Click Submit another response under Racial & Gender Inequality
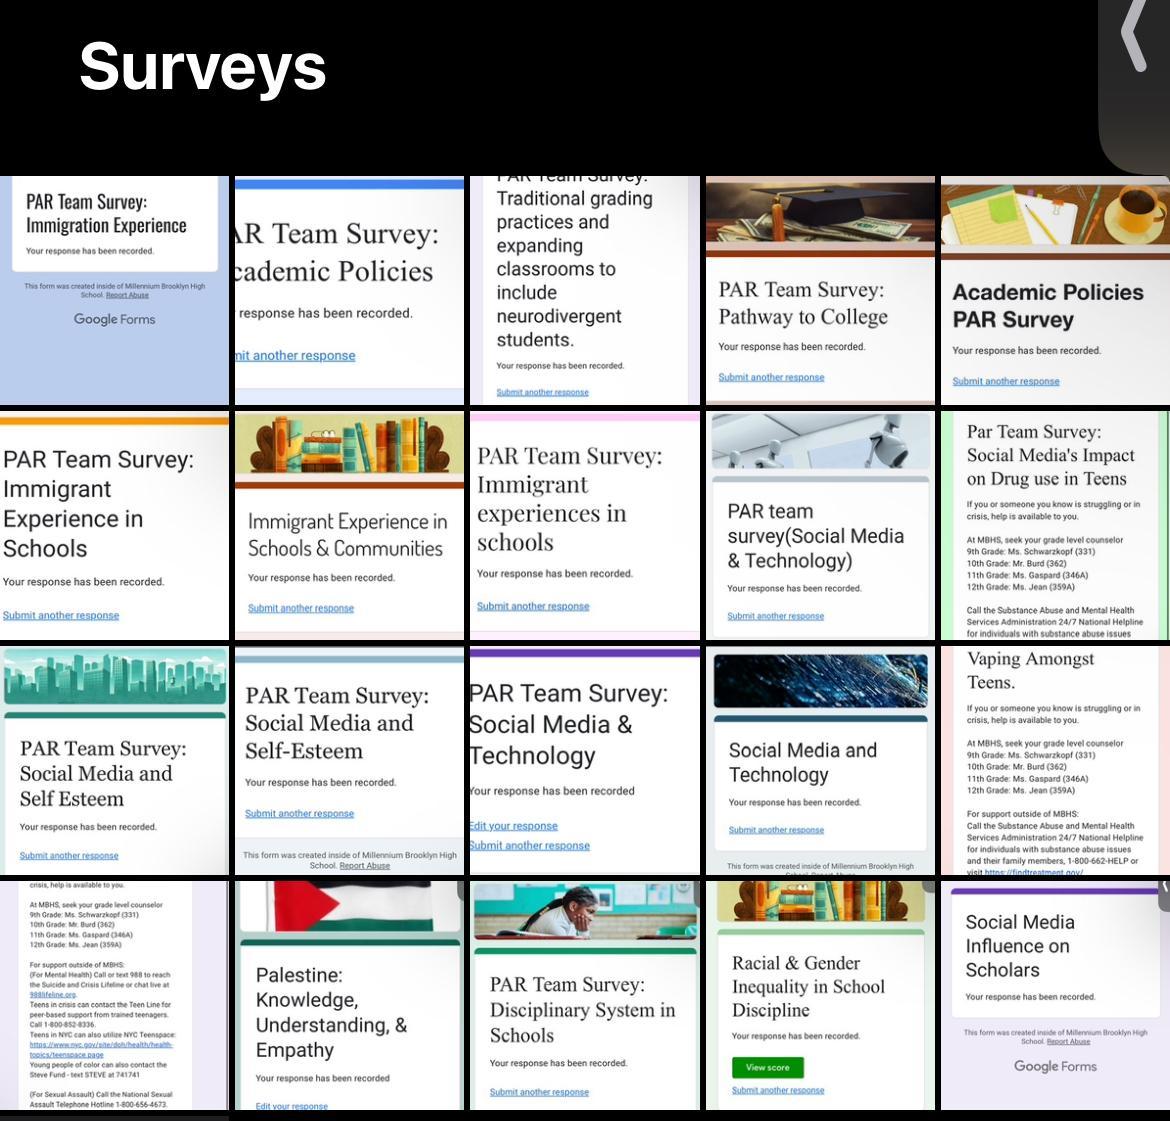 [x=778, y=1090]
